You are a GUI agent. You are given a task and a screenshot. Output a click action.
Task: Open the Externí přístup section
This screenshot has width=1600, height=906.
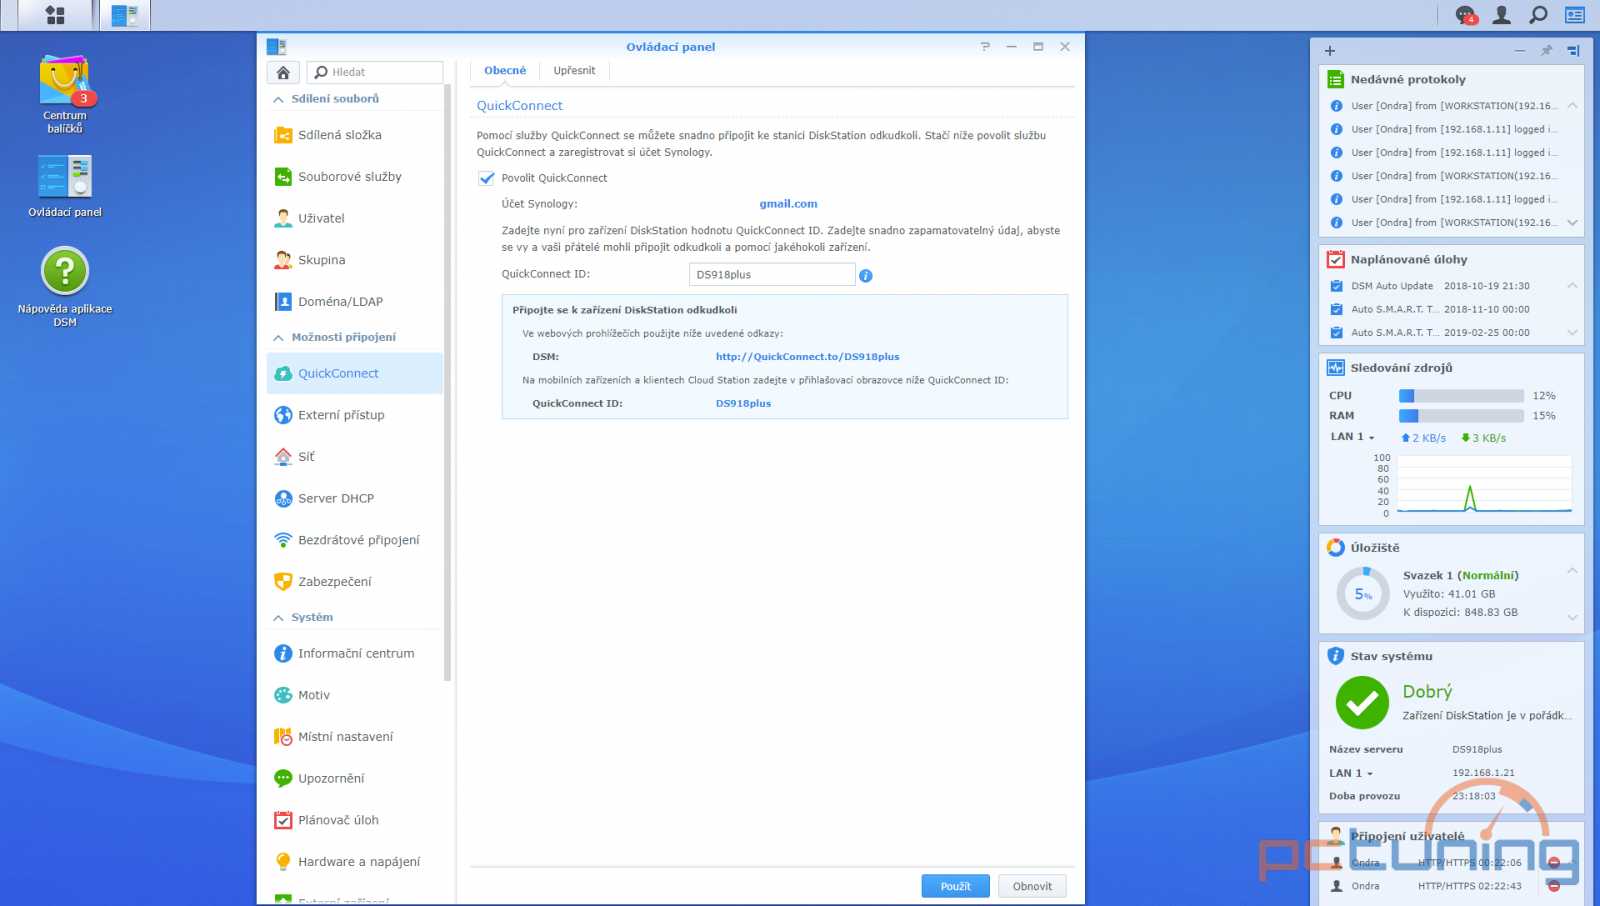355,415
